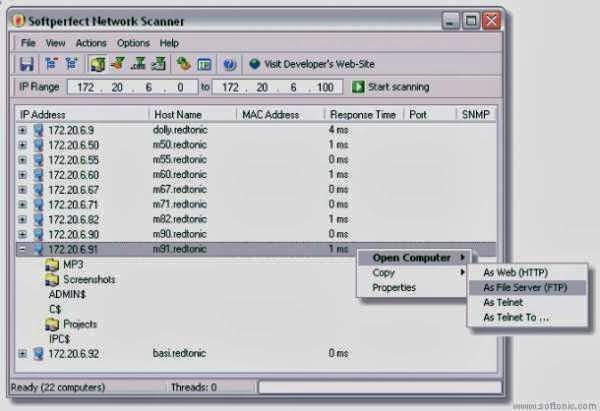Click the green Start scanning play icon
The height and width of the screenshot is (411, 600).
358,87
